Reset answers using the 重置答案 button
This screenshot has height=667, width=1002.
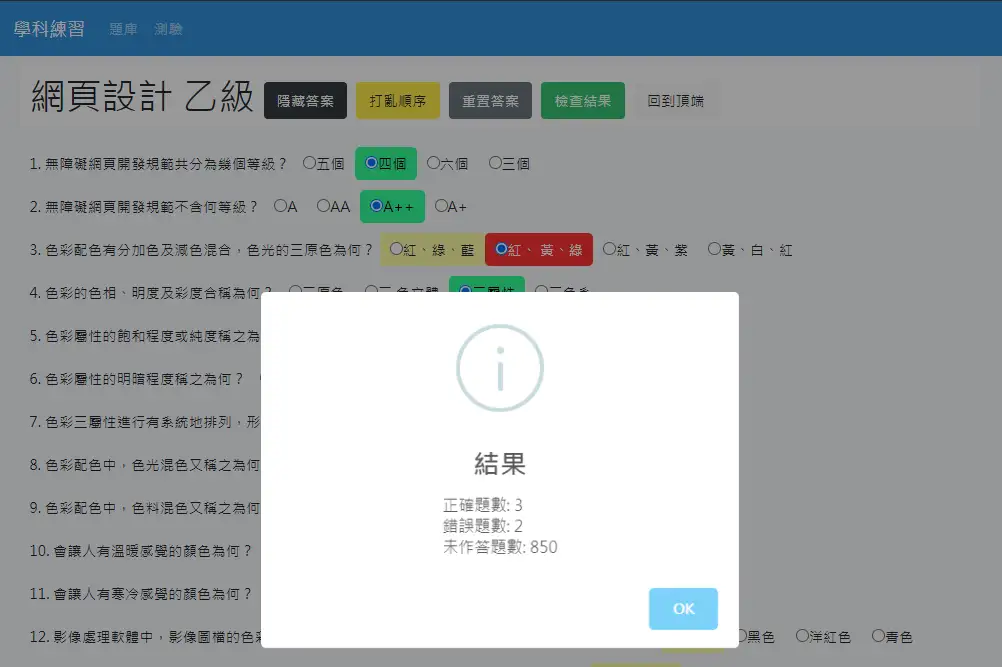tap(490, 101)
